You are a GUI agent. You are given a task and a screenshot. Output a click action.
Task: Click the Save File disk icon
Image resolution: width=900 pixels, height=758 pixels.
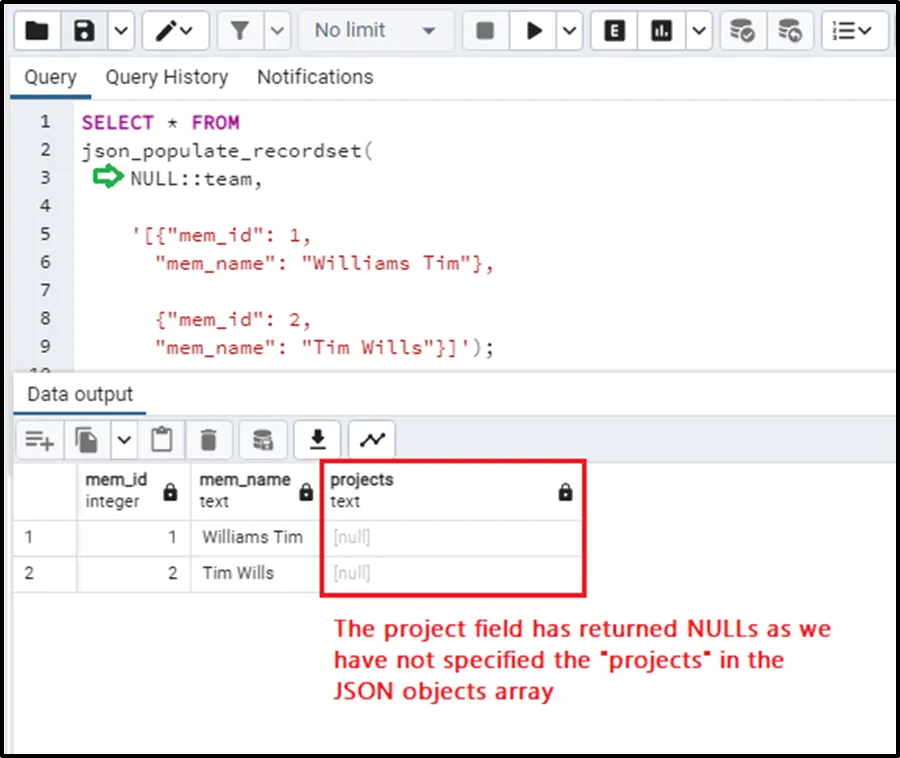coord(84,31)
